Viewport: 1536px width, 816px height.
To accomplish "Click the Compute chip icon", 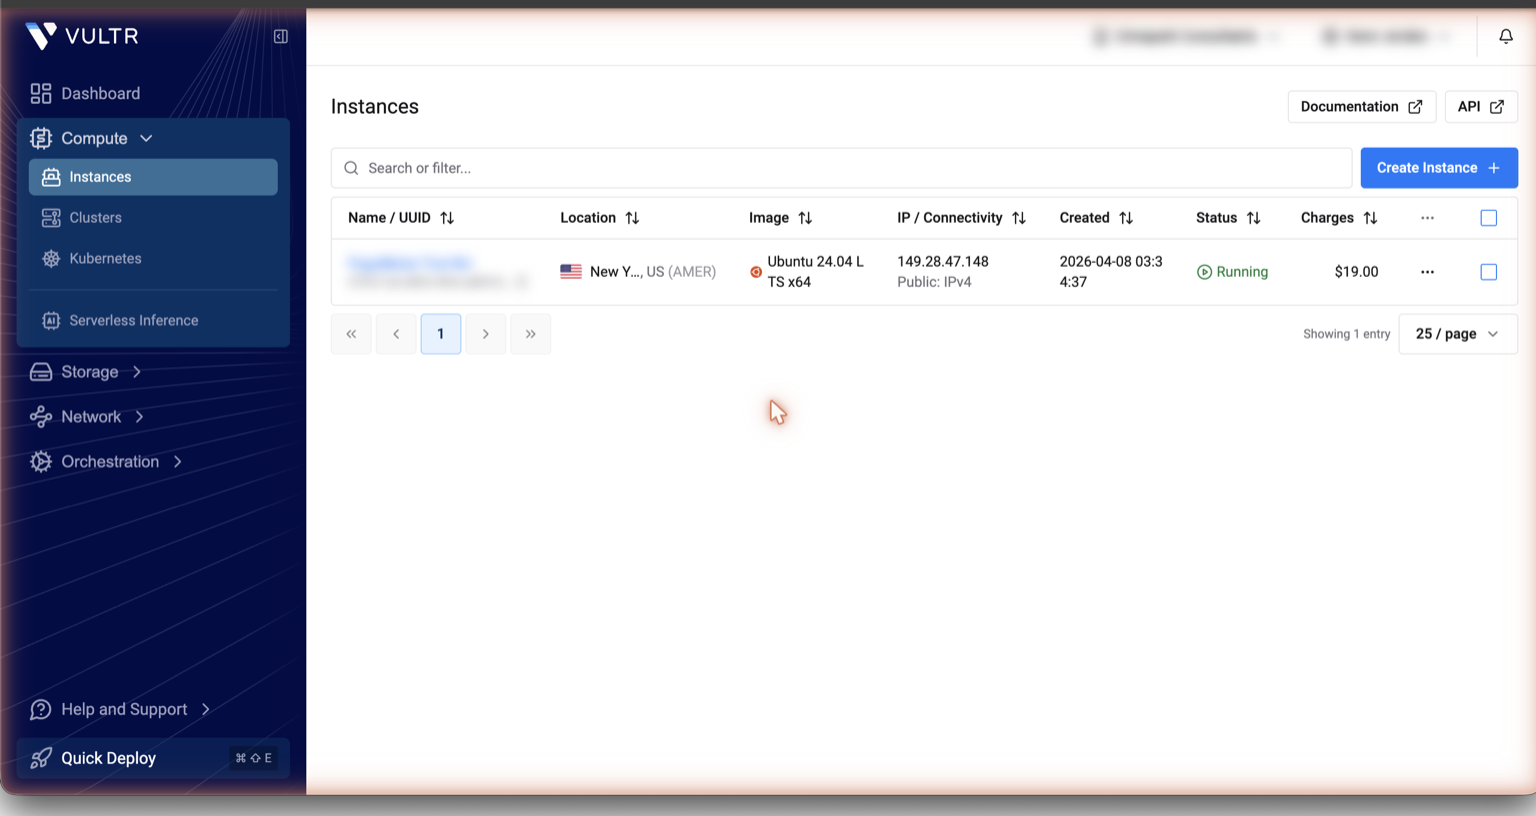I will (x=41, y=138).
